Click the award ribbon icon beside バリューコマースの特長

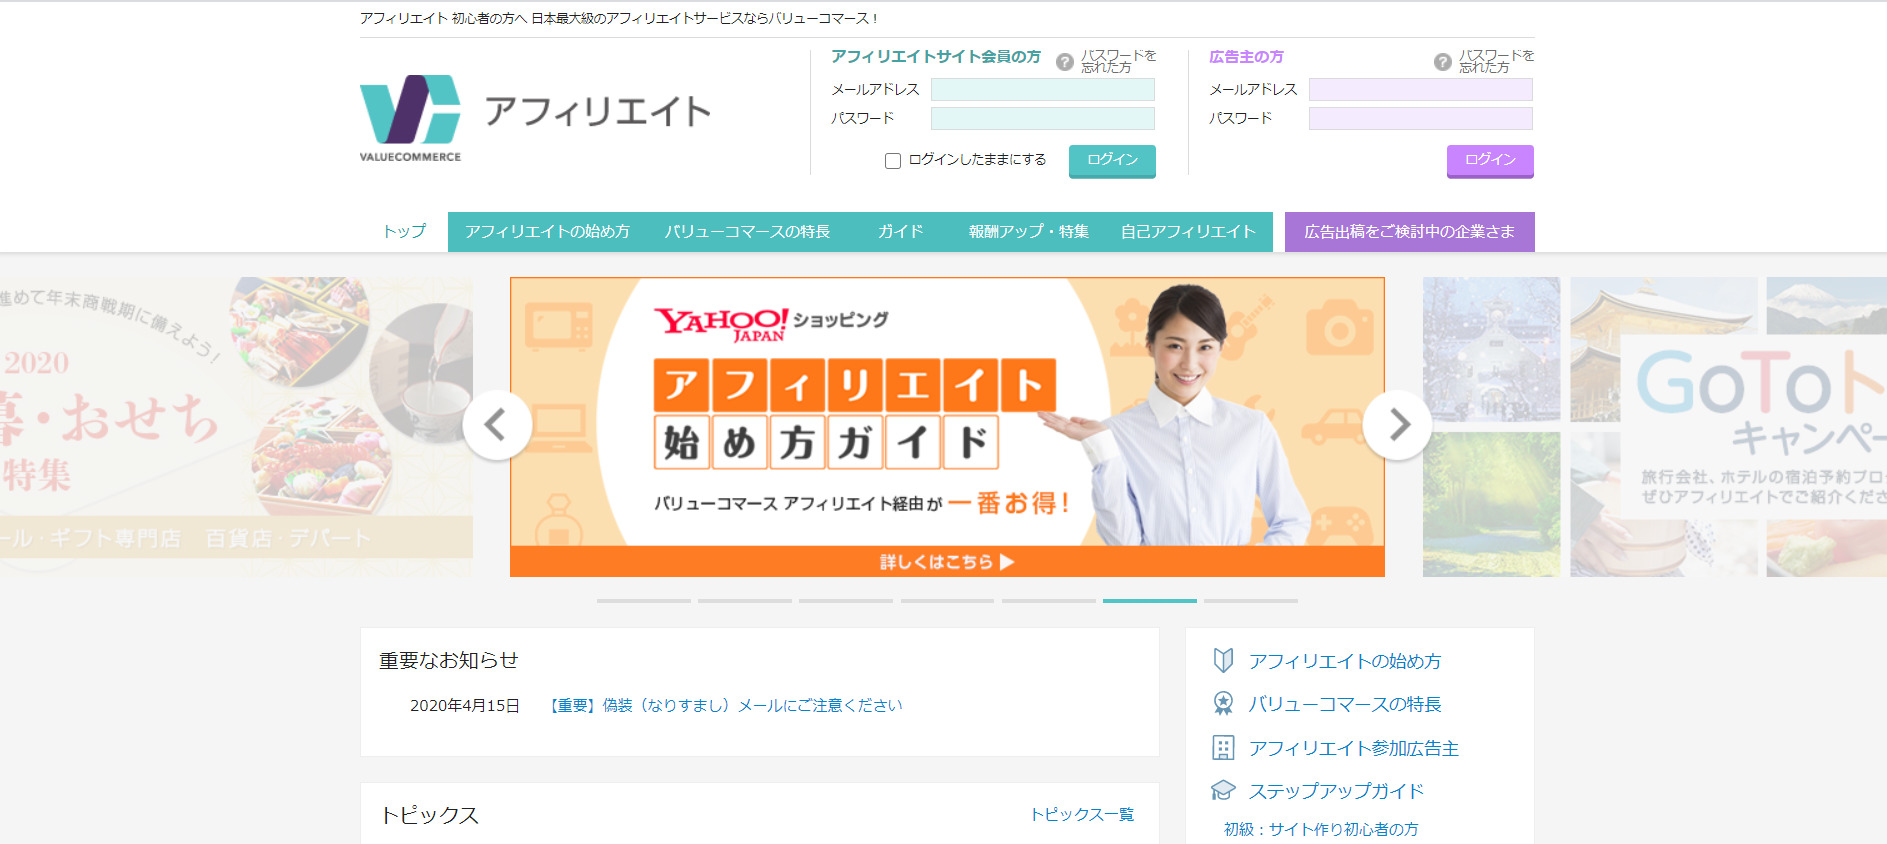1223,703
